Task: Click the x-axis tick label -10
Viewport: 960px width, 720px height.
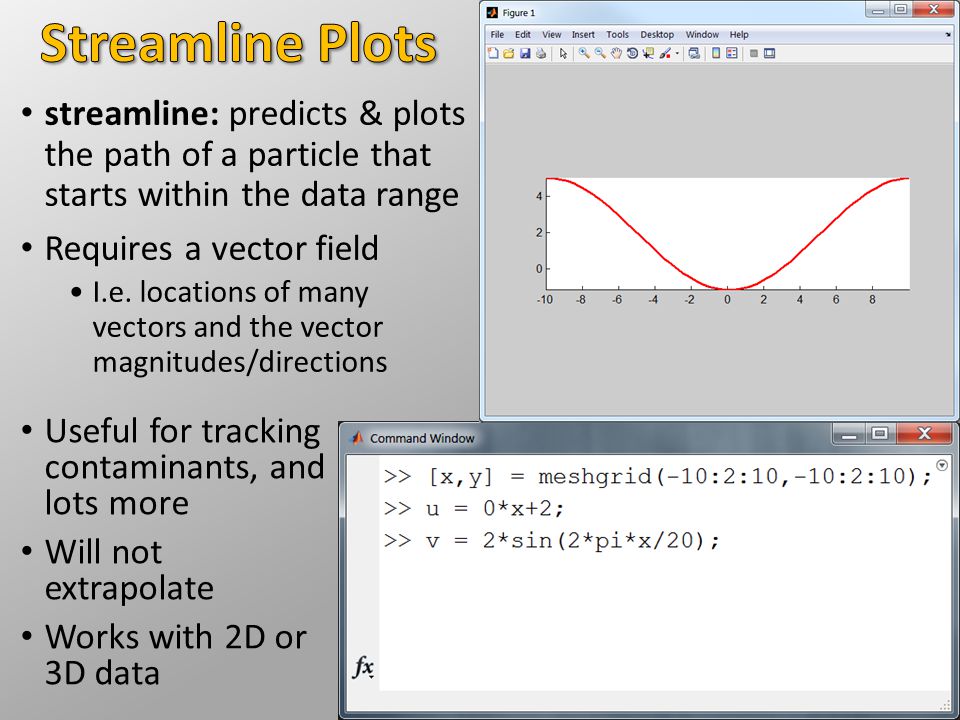Action: pos(544,300)
